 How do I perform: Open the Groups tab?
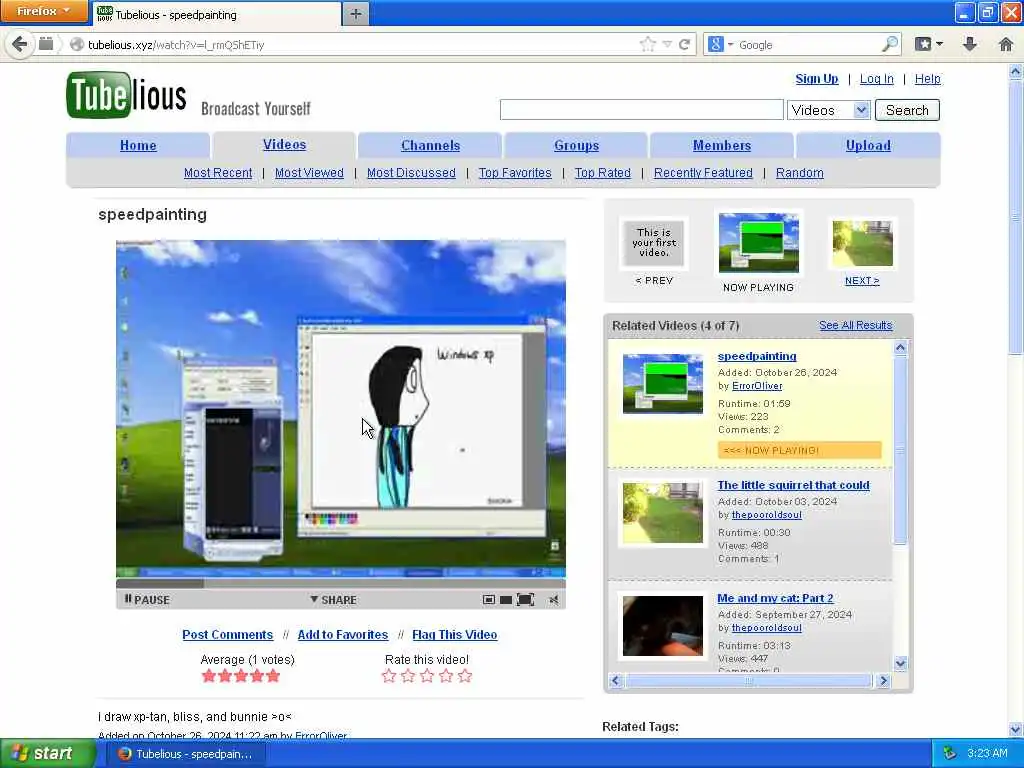point(576,145)
